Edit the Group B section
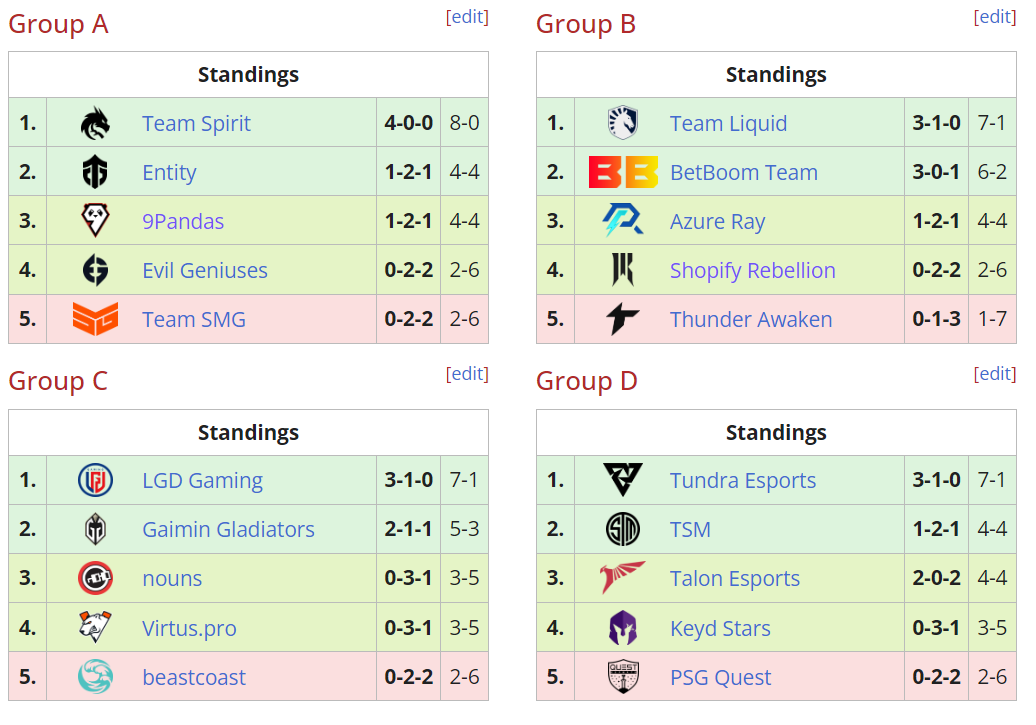The width and height of the screenshot is (1036, 725). coord(995,17)
